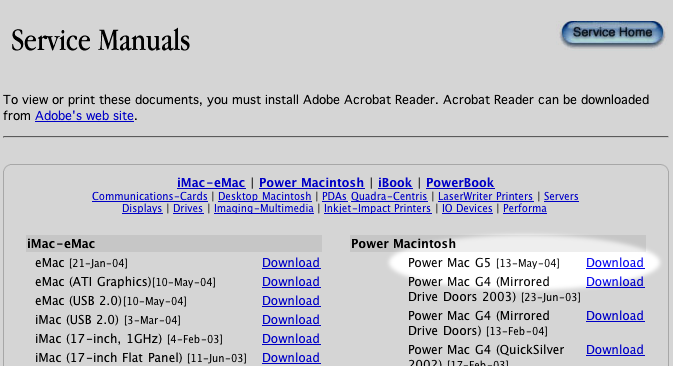The width and height of the screenshot is (673, 366).
Task: Download Power Mac G4 Mirrored Drive Doors 2003 manual
Action: (615, 282)
